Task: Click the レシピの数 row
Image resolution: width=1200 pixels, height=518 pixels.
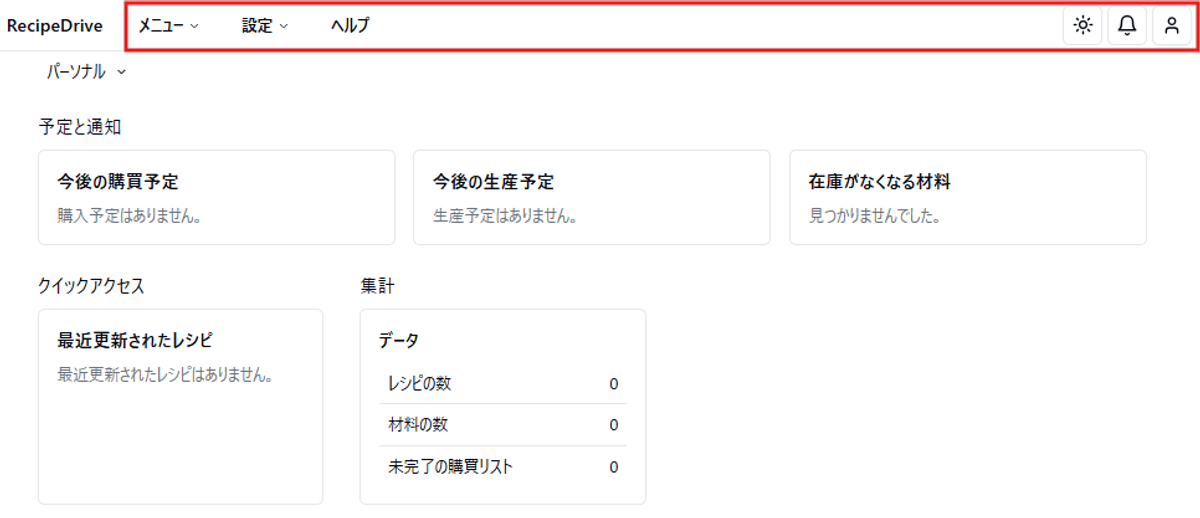Action: point(503,383)
